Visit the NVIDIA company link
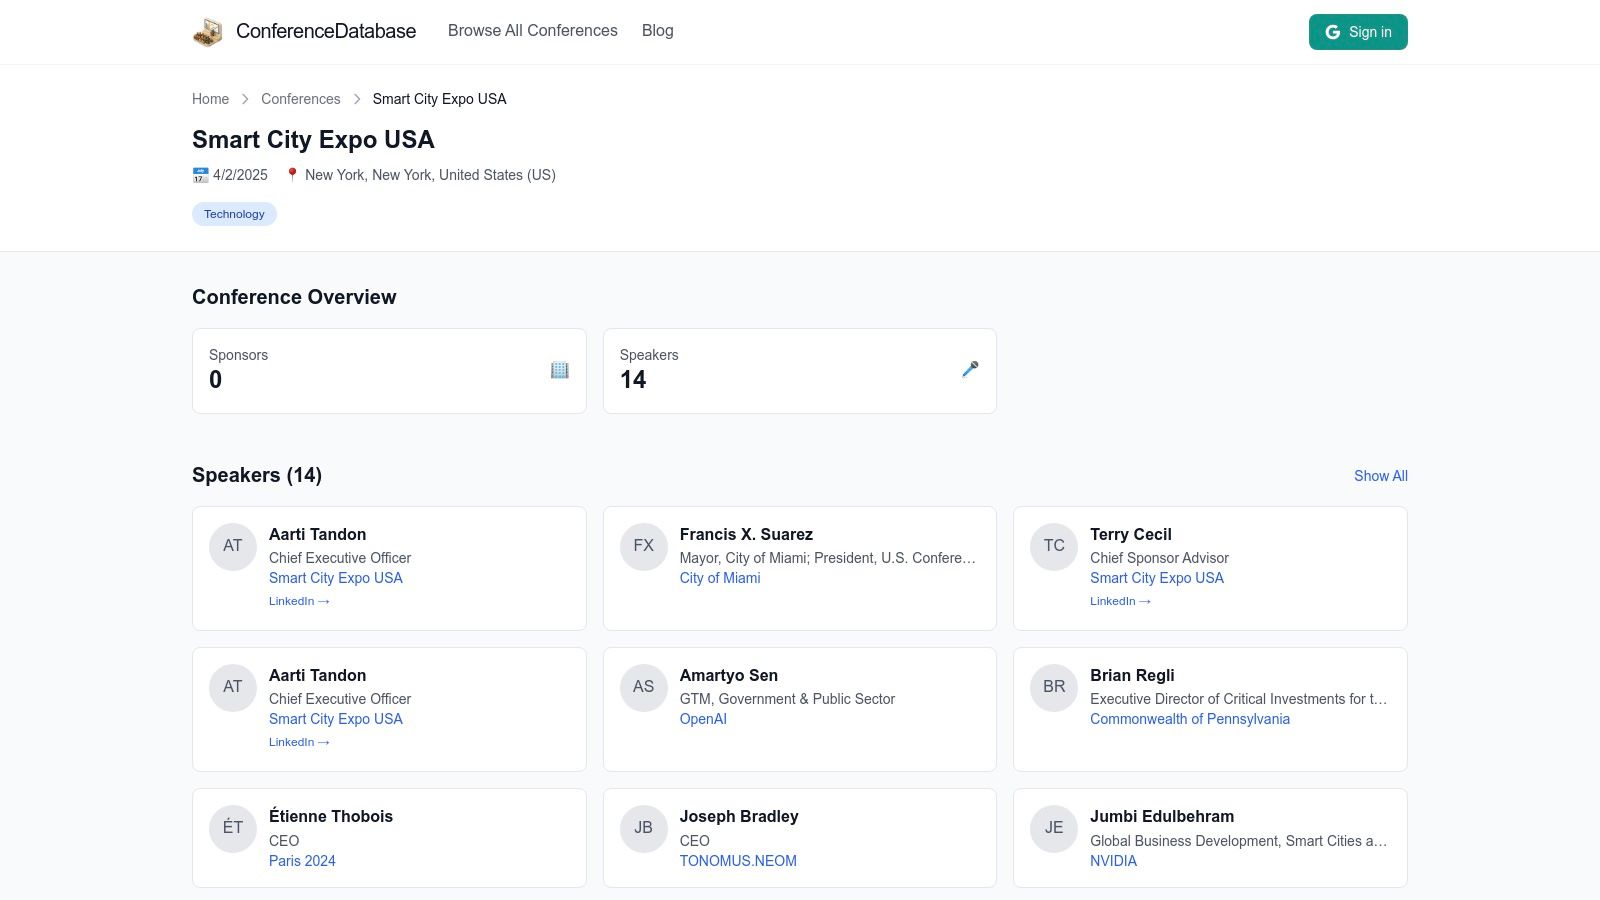Image resolution: width=1600 pixels, height=900 pixels. point(1113,861)
